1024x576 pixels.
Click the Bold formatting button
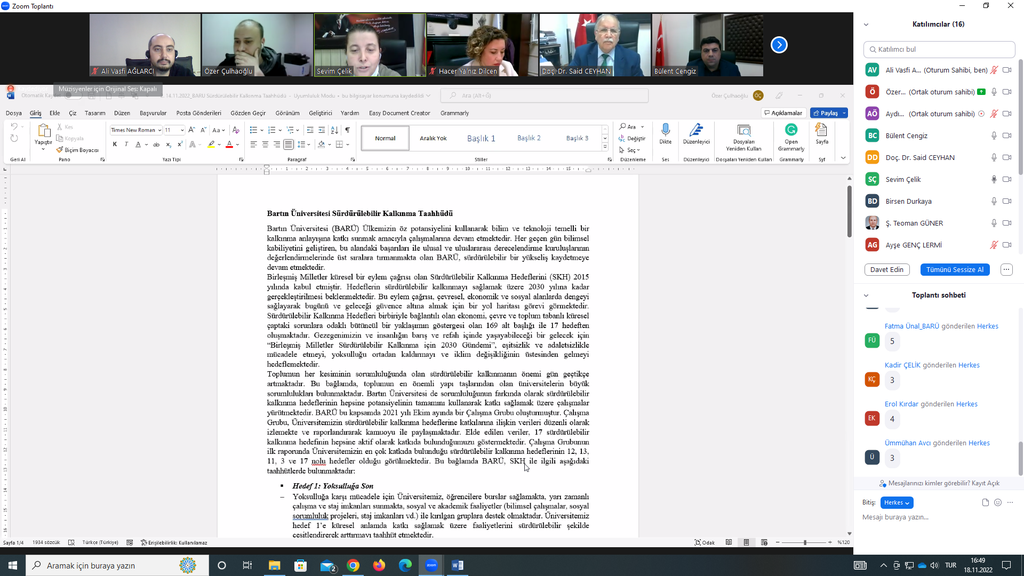(115, 144)
